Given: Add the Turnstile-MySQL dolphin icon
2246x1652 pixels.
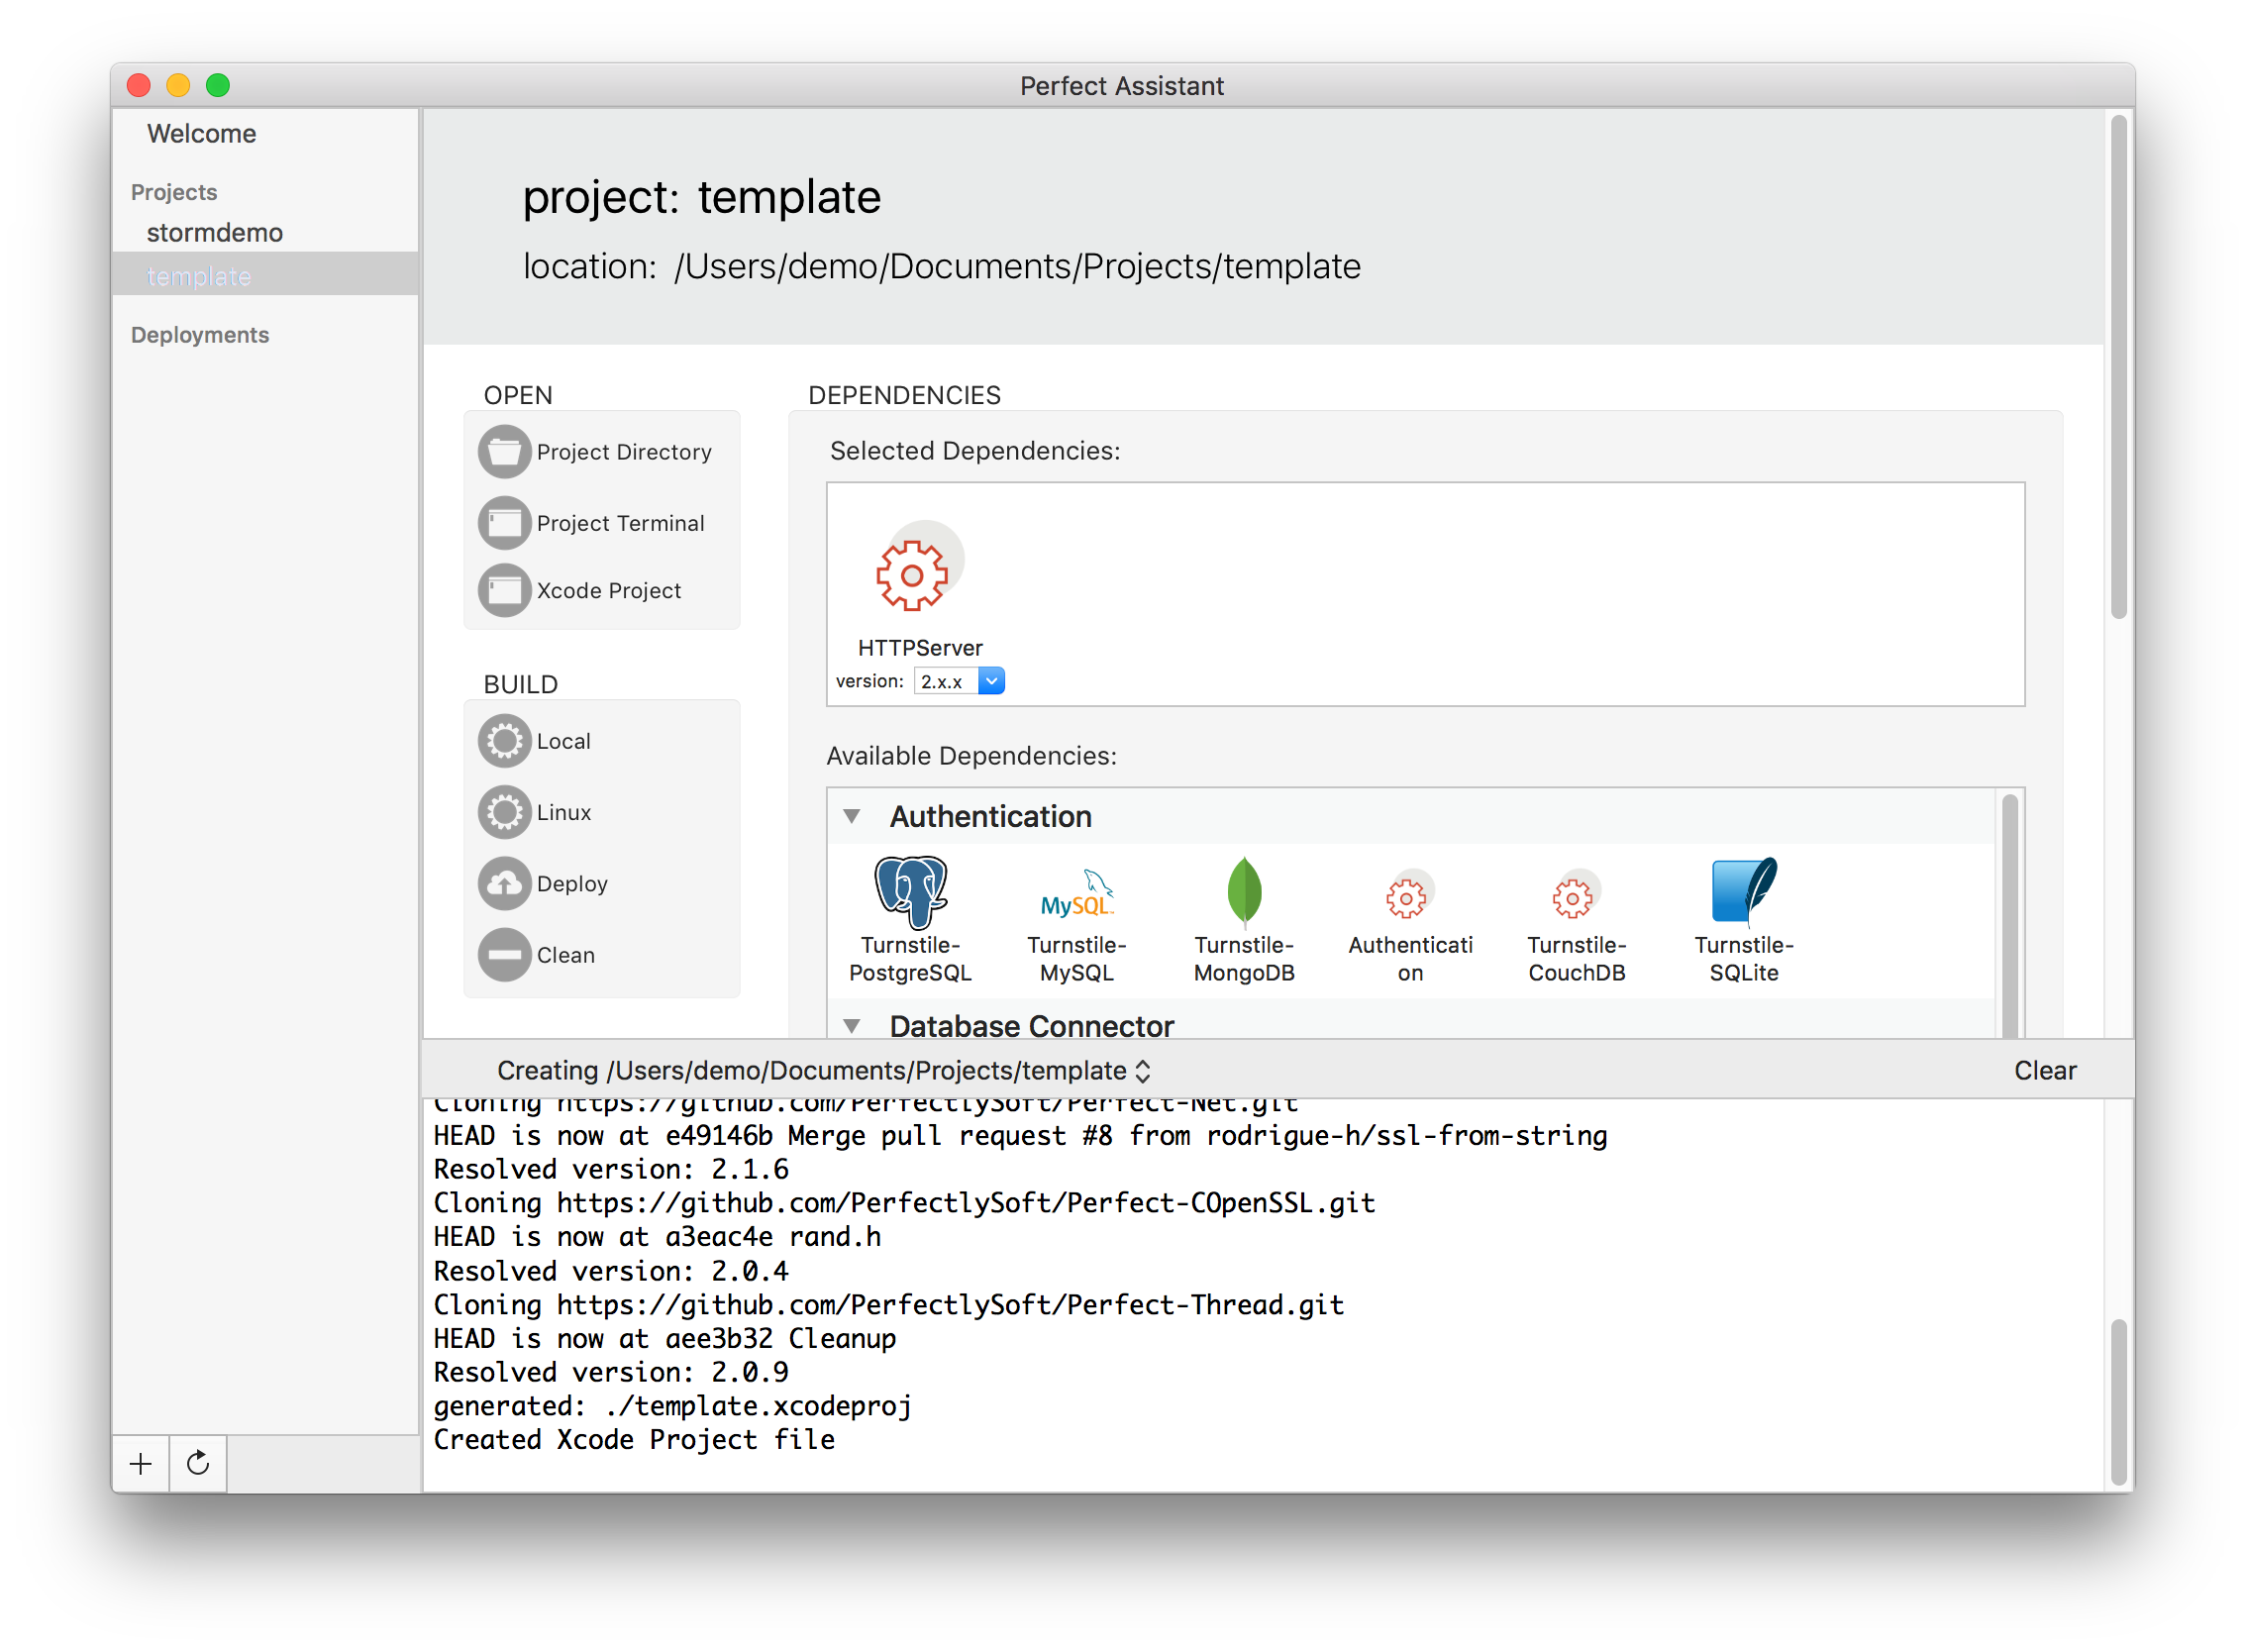Looking at the screenshot, I should click(1077, 894).
